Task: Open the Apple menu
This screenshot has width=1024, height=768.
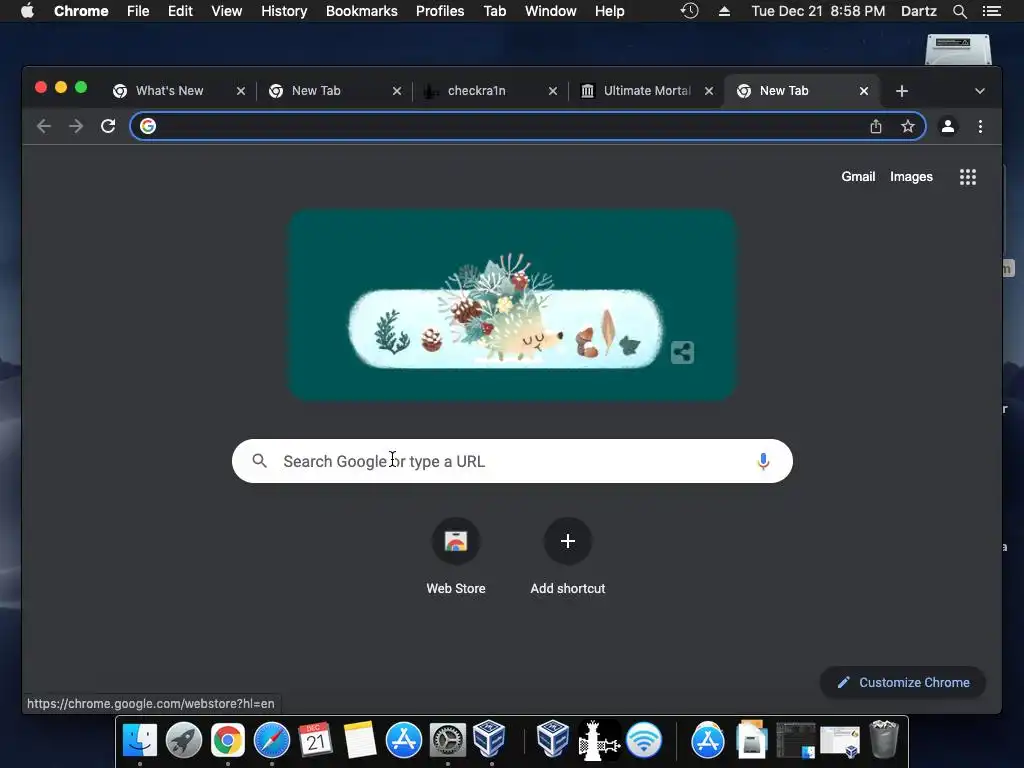Action: coord(27,11)
